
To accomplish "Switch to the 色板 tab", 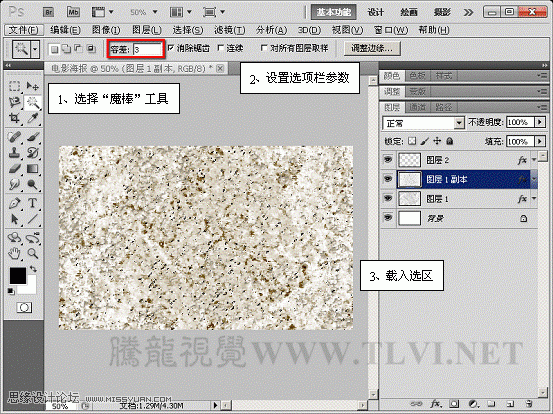I will pyautogui.click(x=417, y=75).
